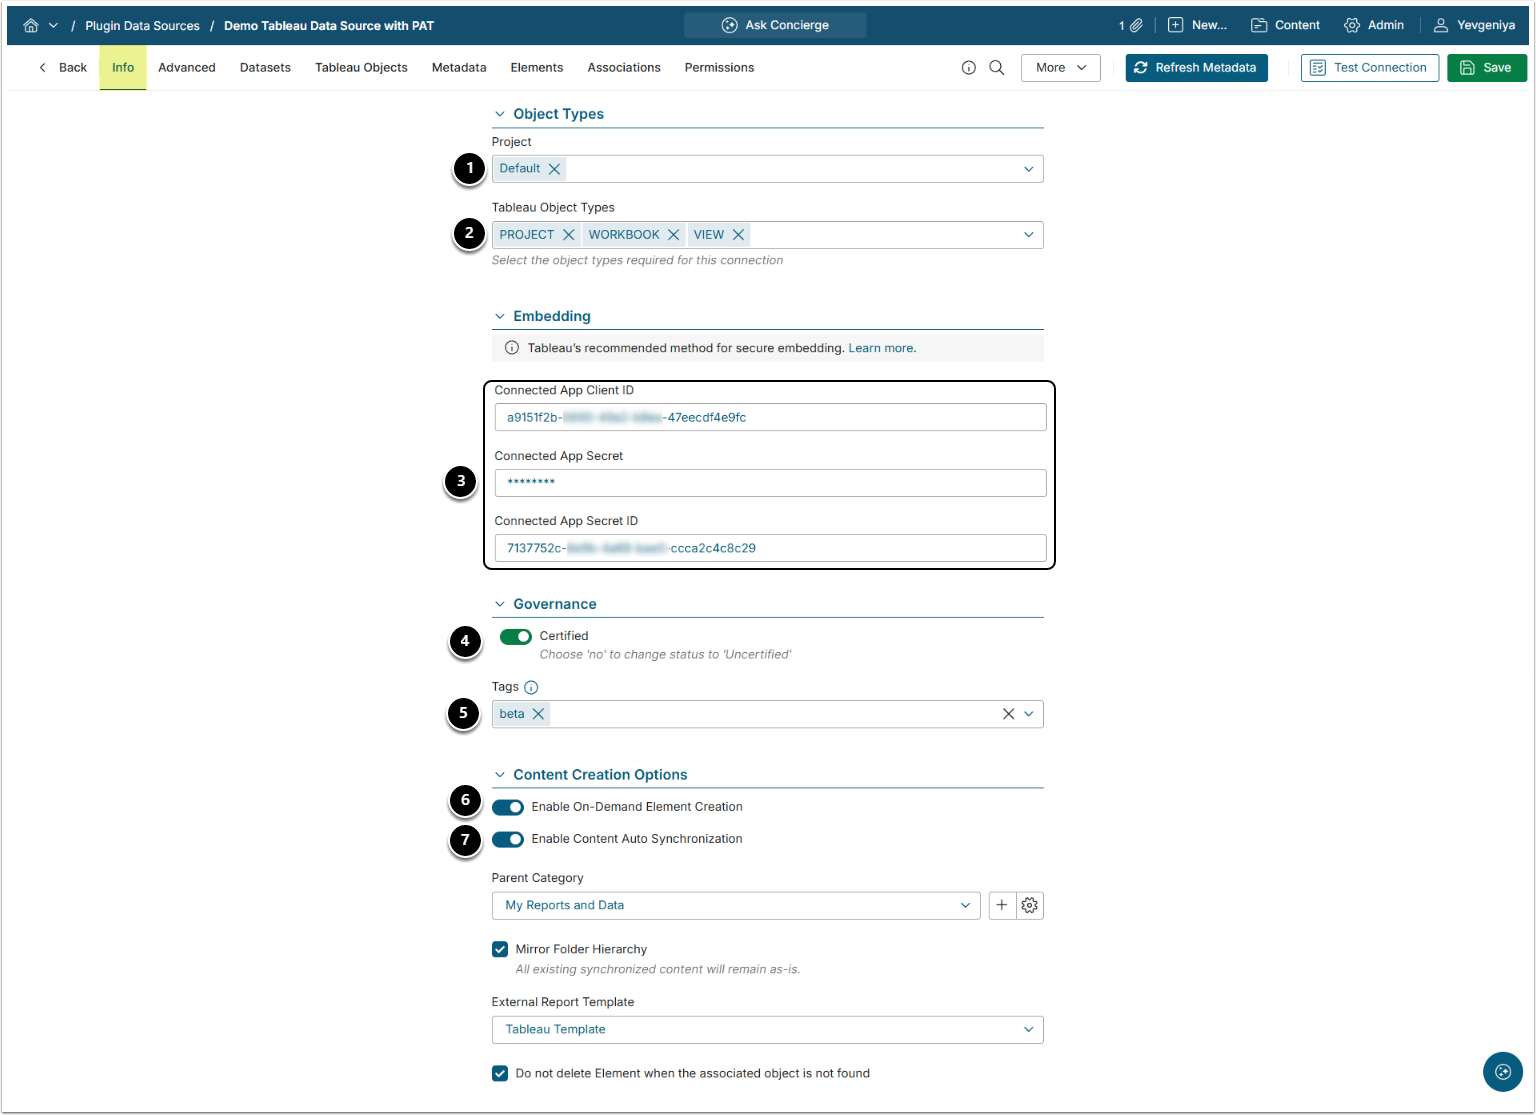The width and height of the screenshot is (1536, 1115).
Task: Uncheck Mirror Folder Hierarchy
Action: (500, 949)
